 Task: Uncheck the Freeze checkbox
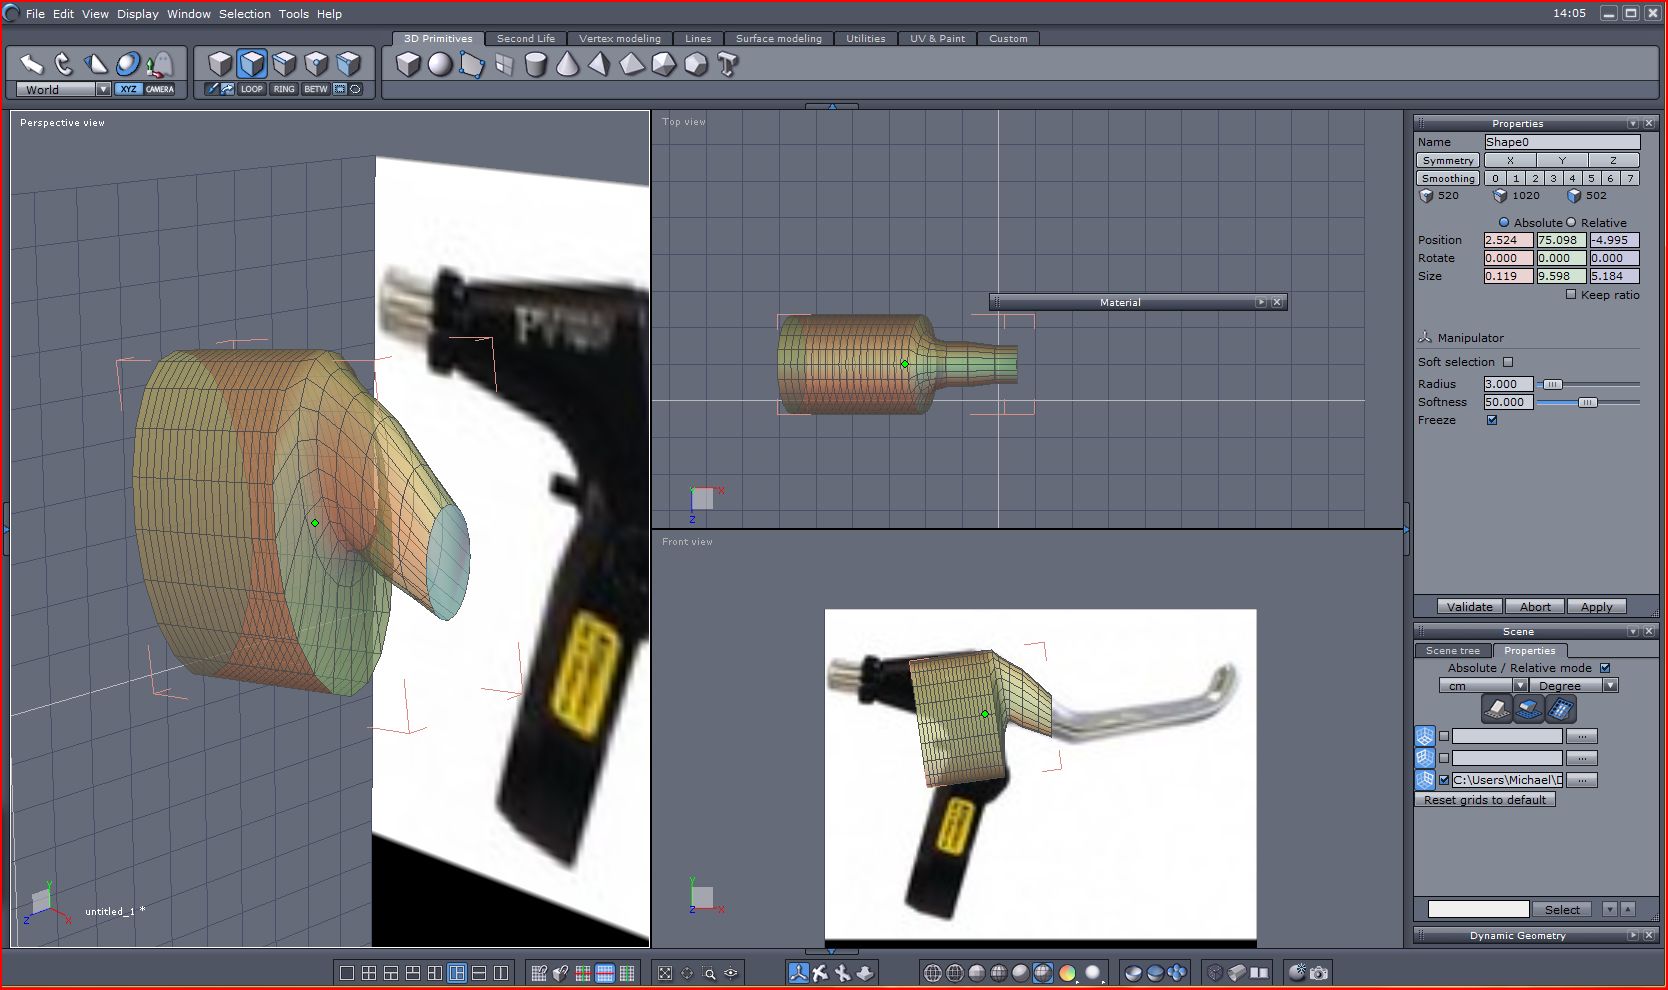click(1492, 420)
